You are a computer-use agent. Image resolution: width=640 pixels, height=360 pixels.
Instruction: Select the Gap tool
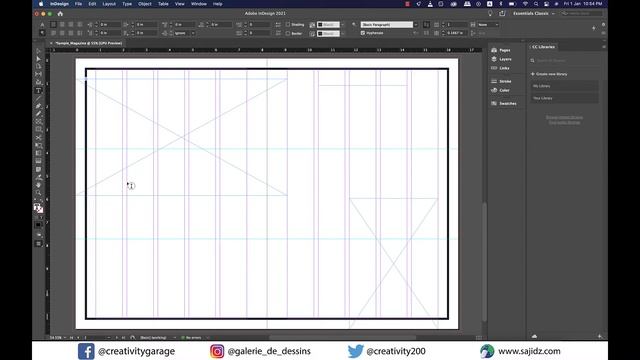pyautogui.click(x=38, y=74)
